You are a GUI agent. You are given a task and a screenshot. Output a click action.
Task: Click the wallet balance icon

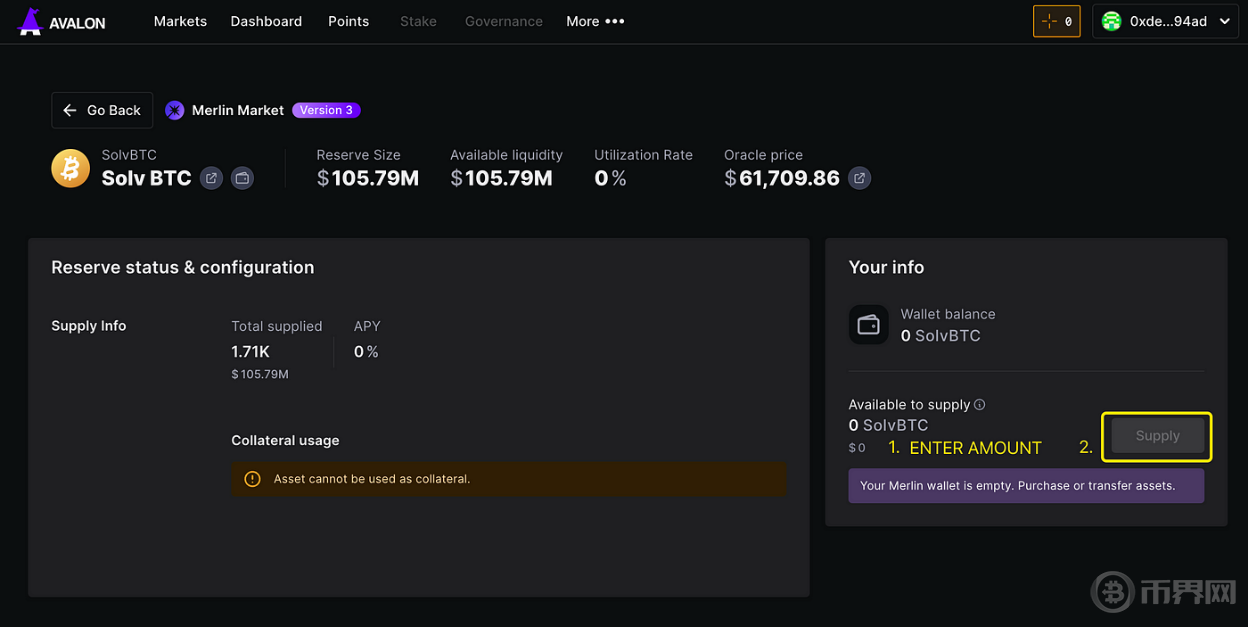click(x=868, y=325)
